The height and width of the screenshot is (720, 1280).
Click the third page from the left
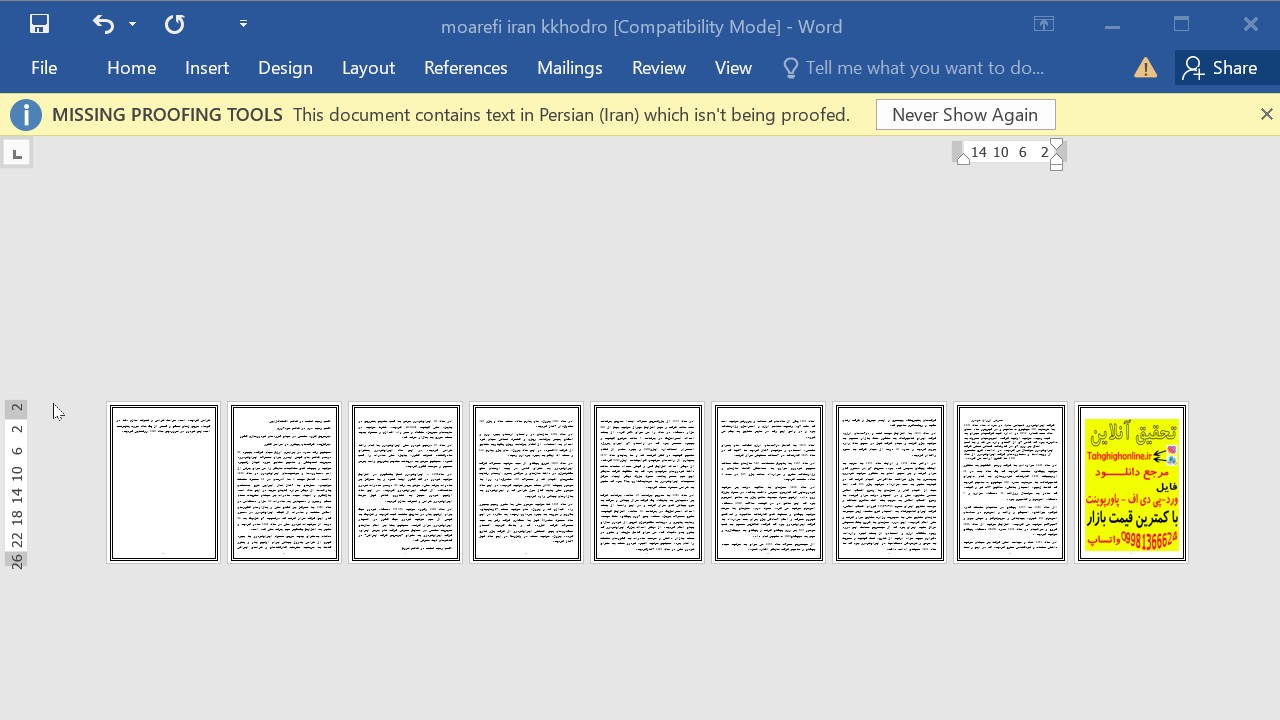pyautogui.click(x=406, y=483)
